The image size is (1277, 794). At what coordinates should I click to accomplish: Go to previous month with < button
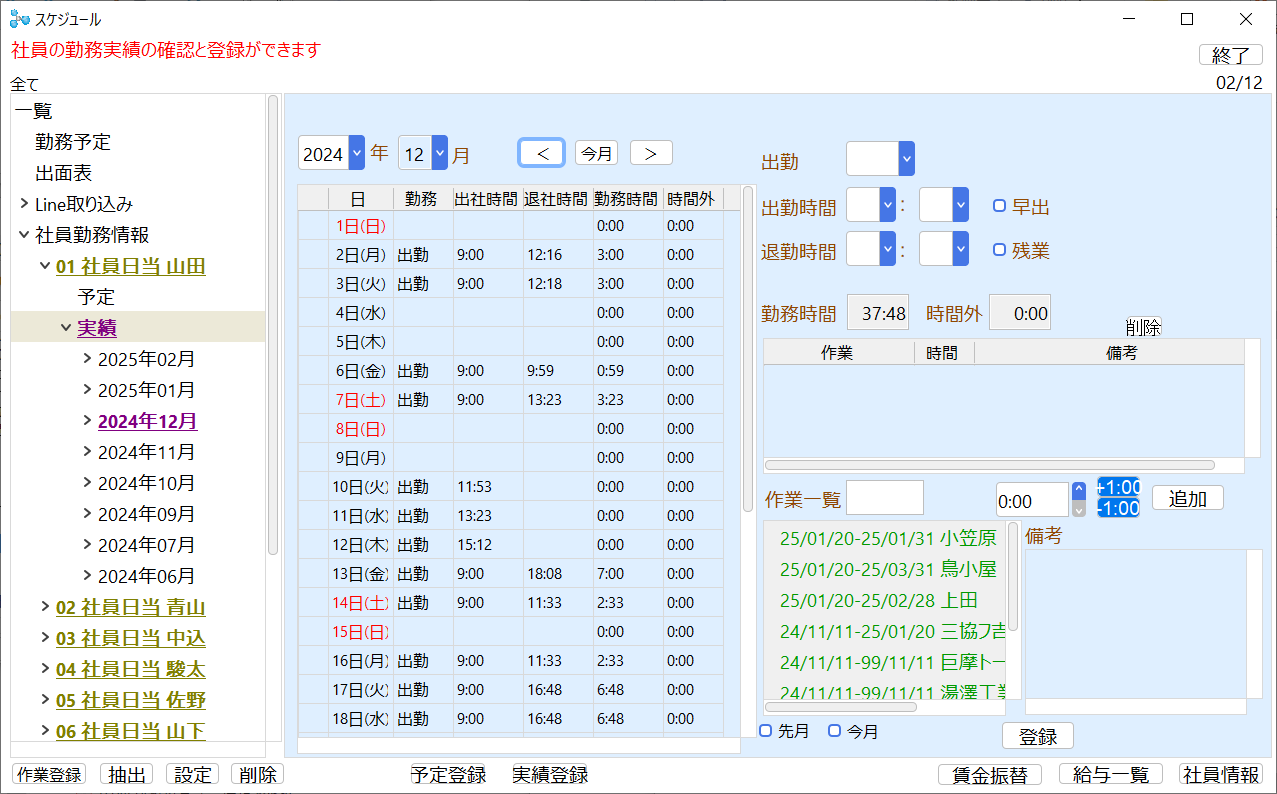coord(541,153)
